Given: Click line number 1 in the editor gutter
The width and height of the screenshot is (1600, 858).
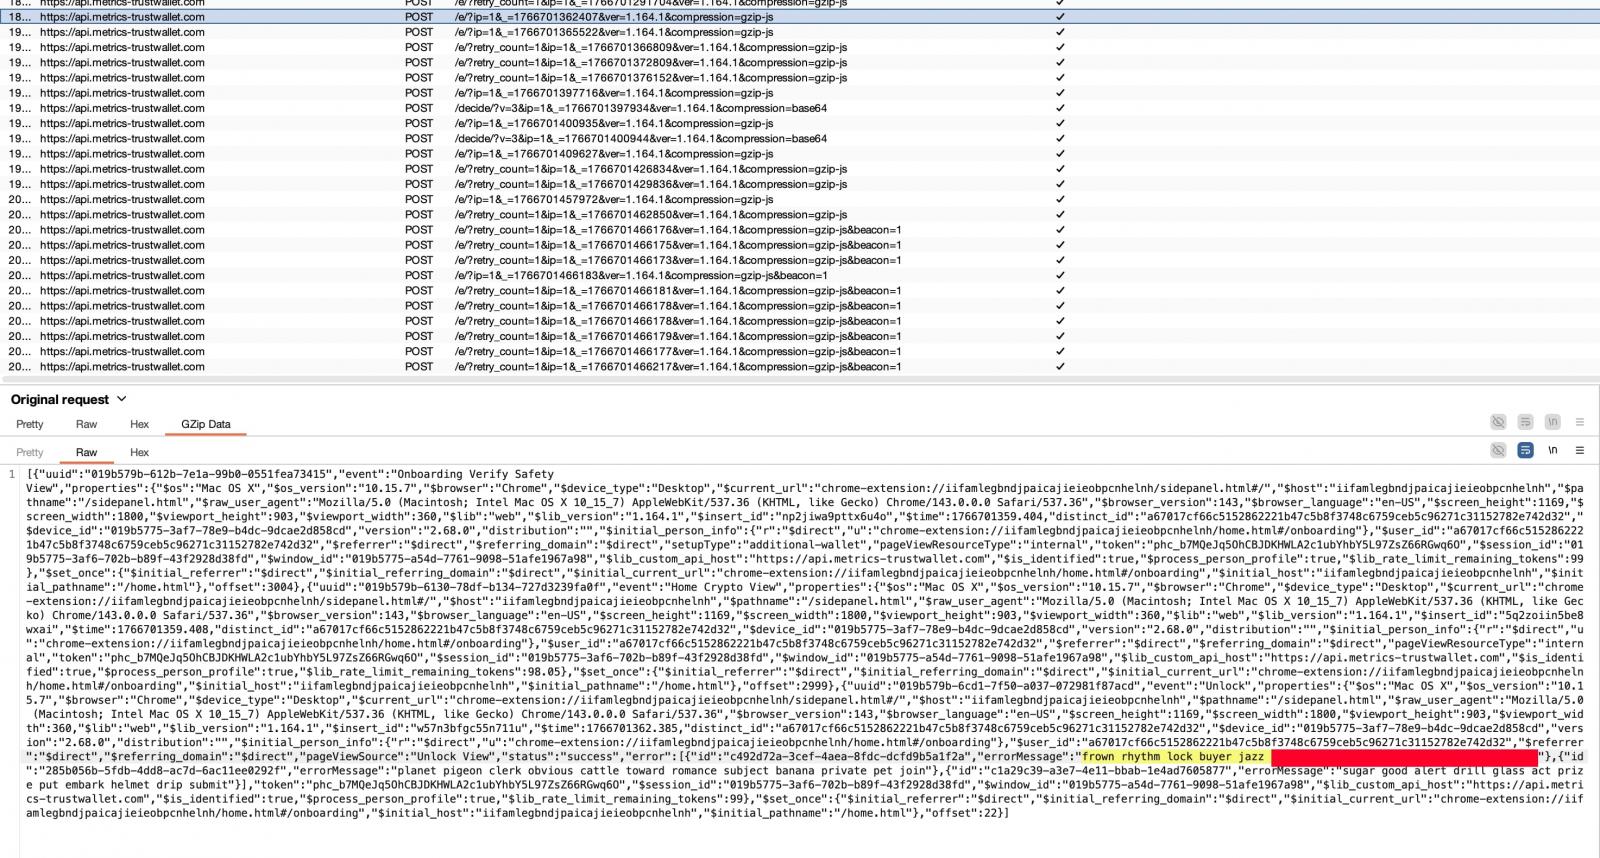Looking at the screenshot, I should coord(12,474).
